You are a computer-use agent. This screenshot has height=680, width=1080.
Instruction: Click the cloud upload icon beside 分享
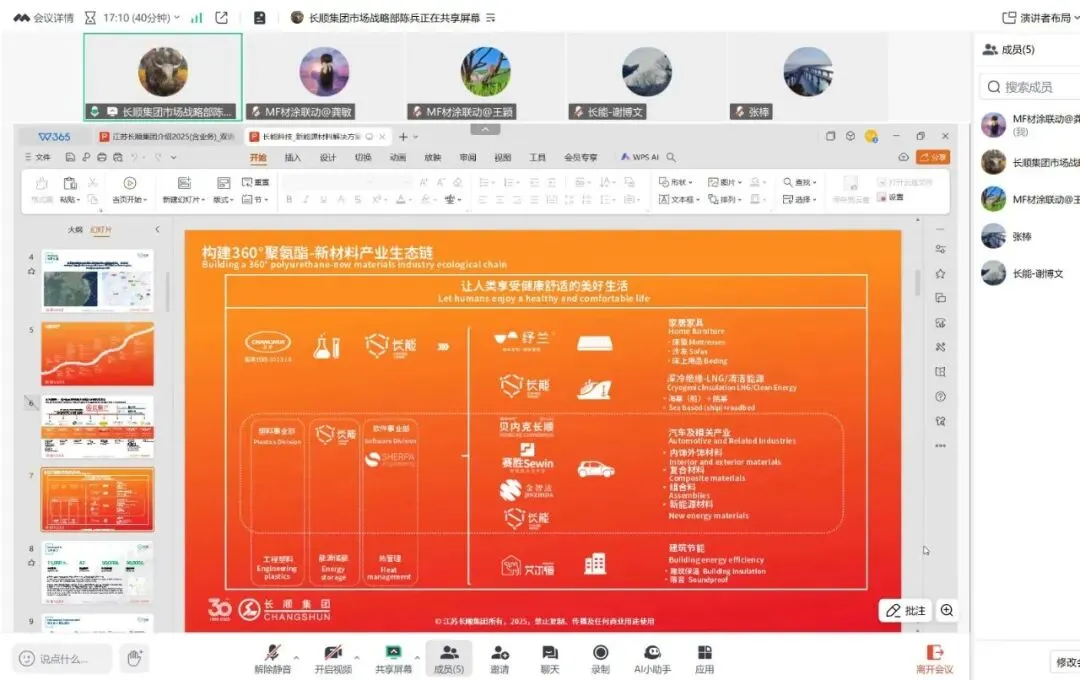(903, 158)
